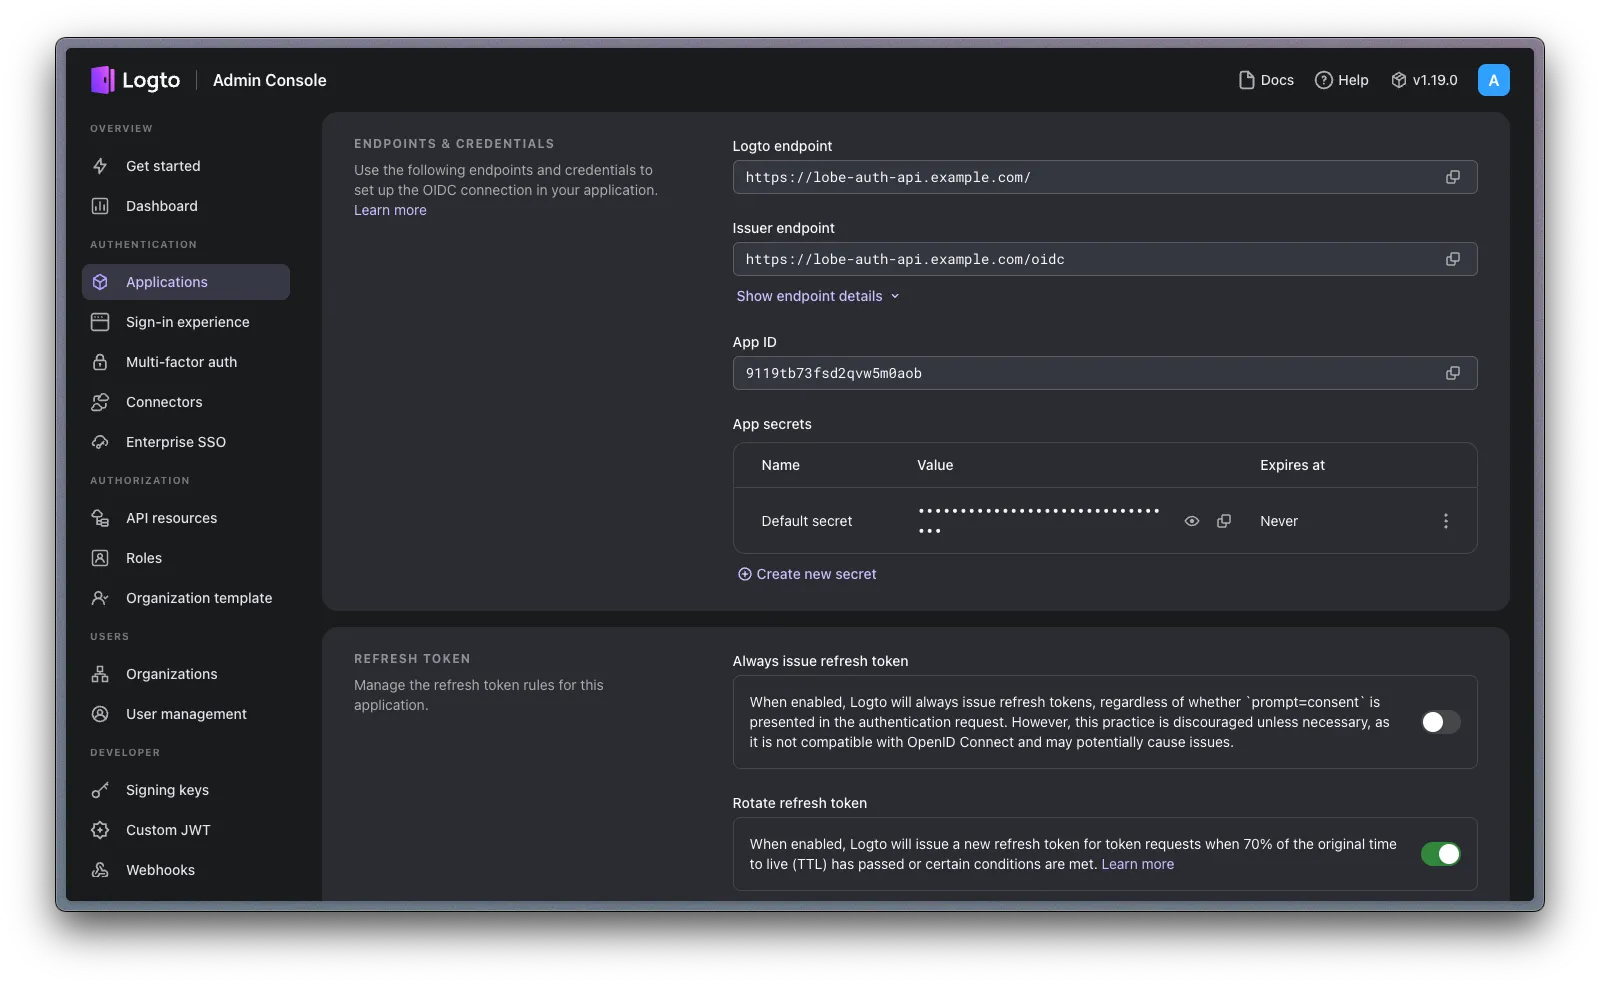This screenshot has width=1600, height=985.
Task: Open the Learn more link about endpoints
Action: point(390,210)
